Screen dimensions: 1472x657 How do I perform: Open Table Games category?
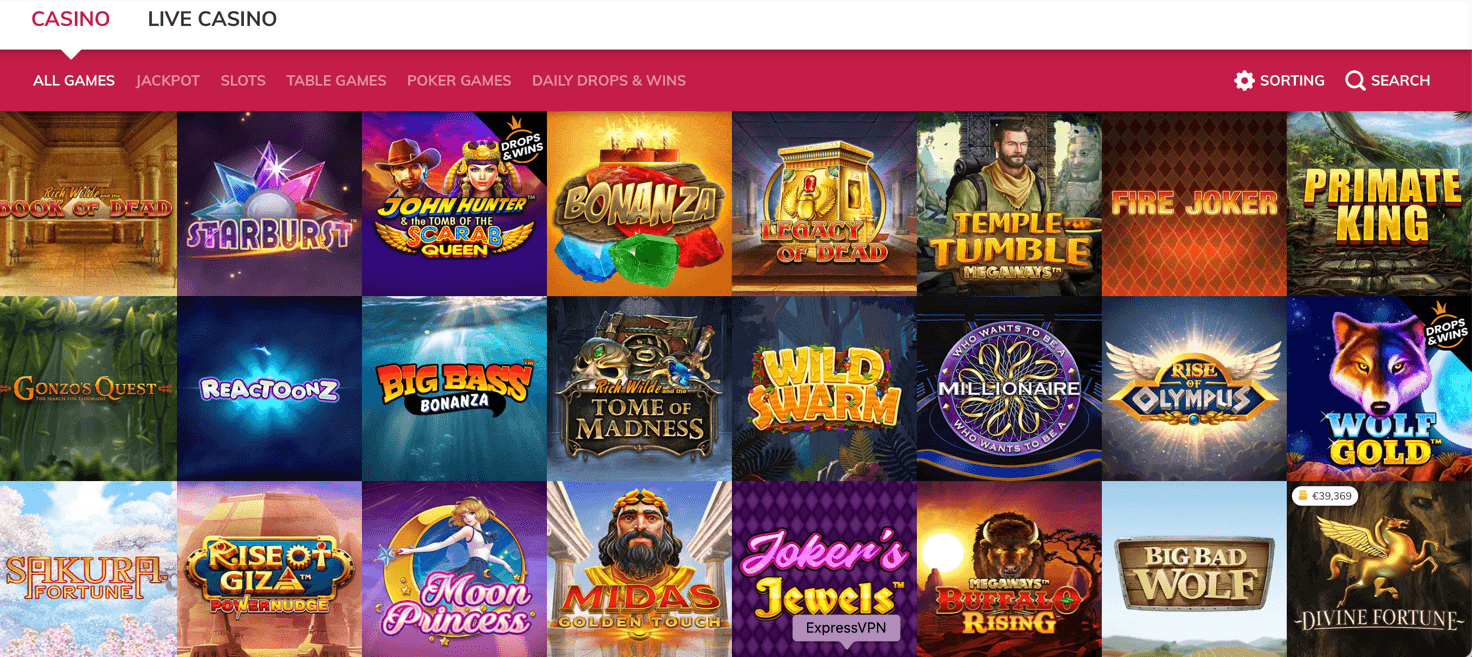coord(336,81)
